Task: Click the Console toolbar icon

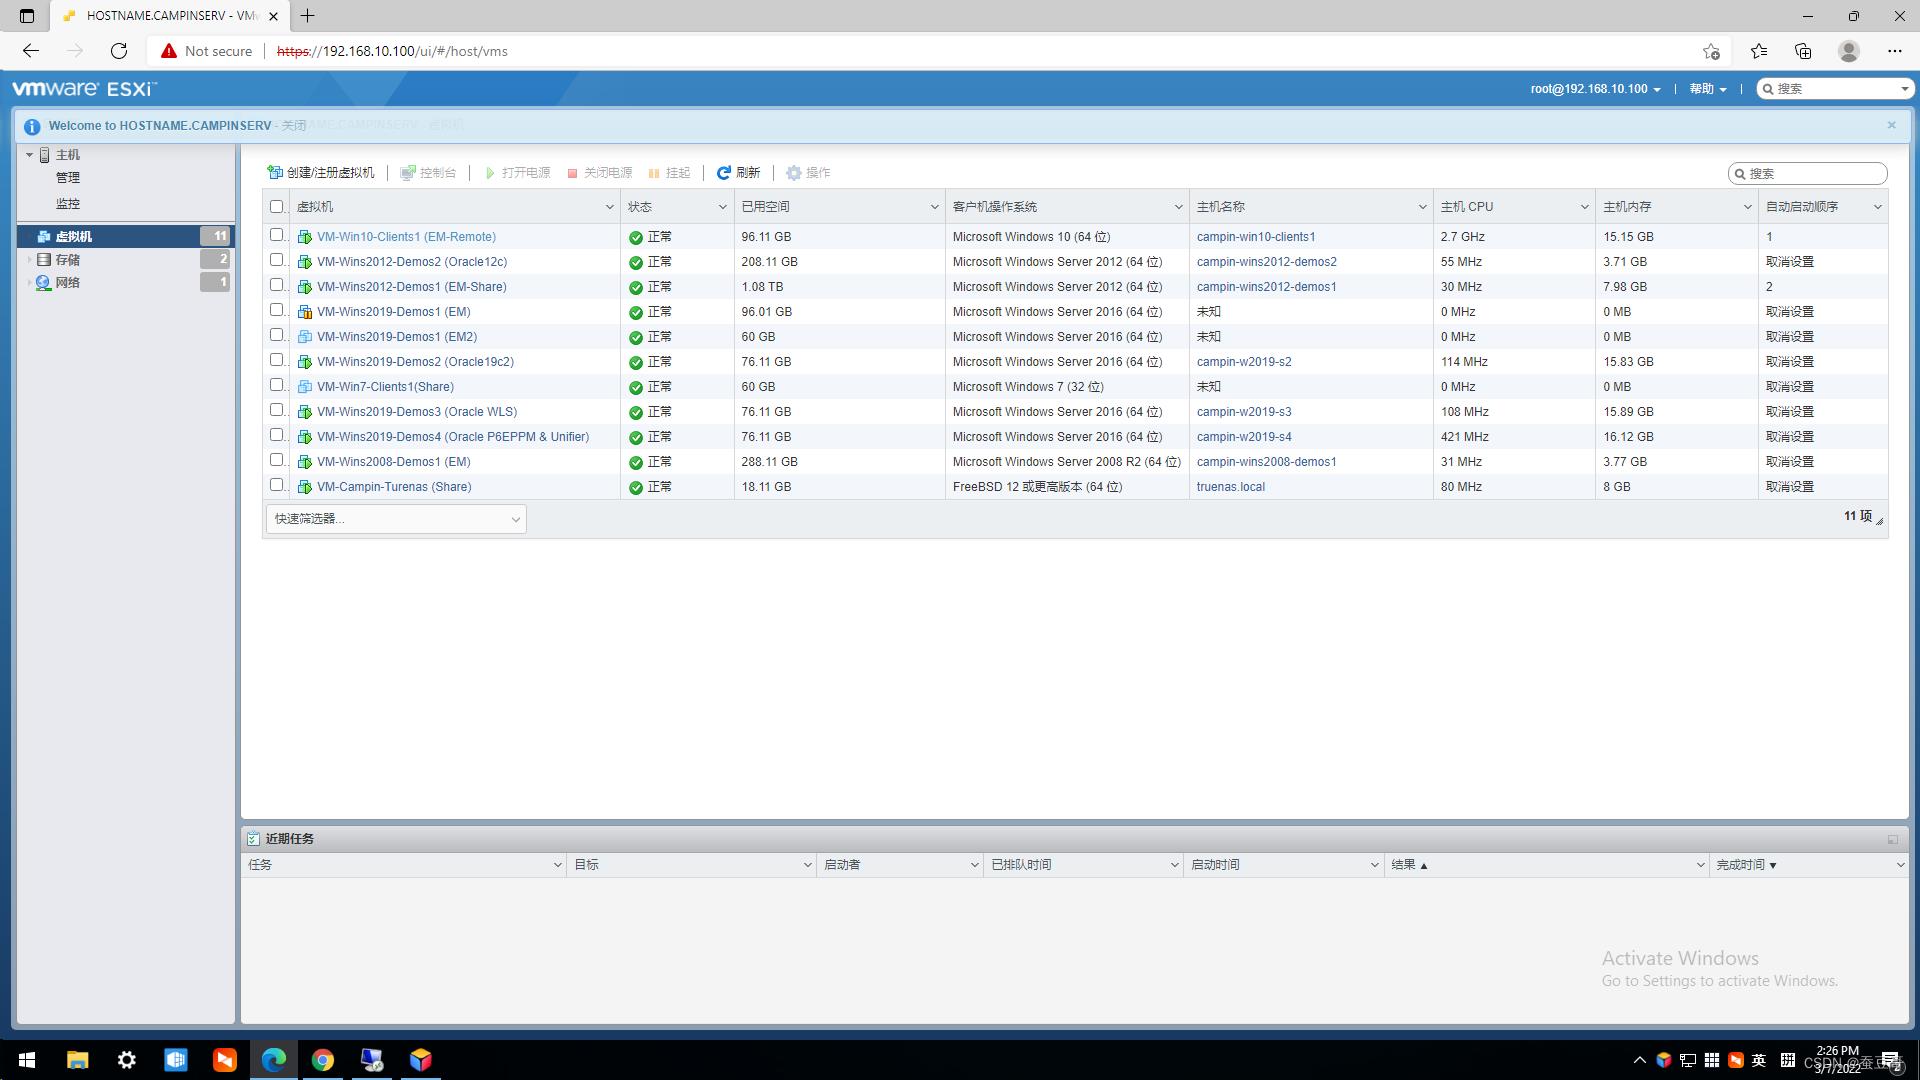Action: pos(408,173)
